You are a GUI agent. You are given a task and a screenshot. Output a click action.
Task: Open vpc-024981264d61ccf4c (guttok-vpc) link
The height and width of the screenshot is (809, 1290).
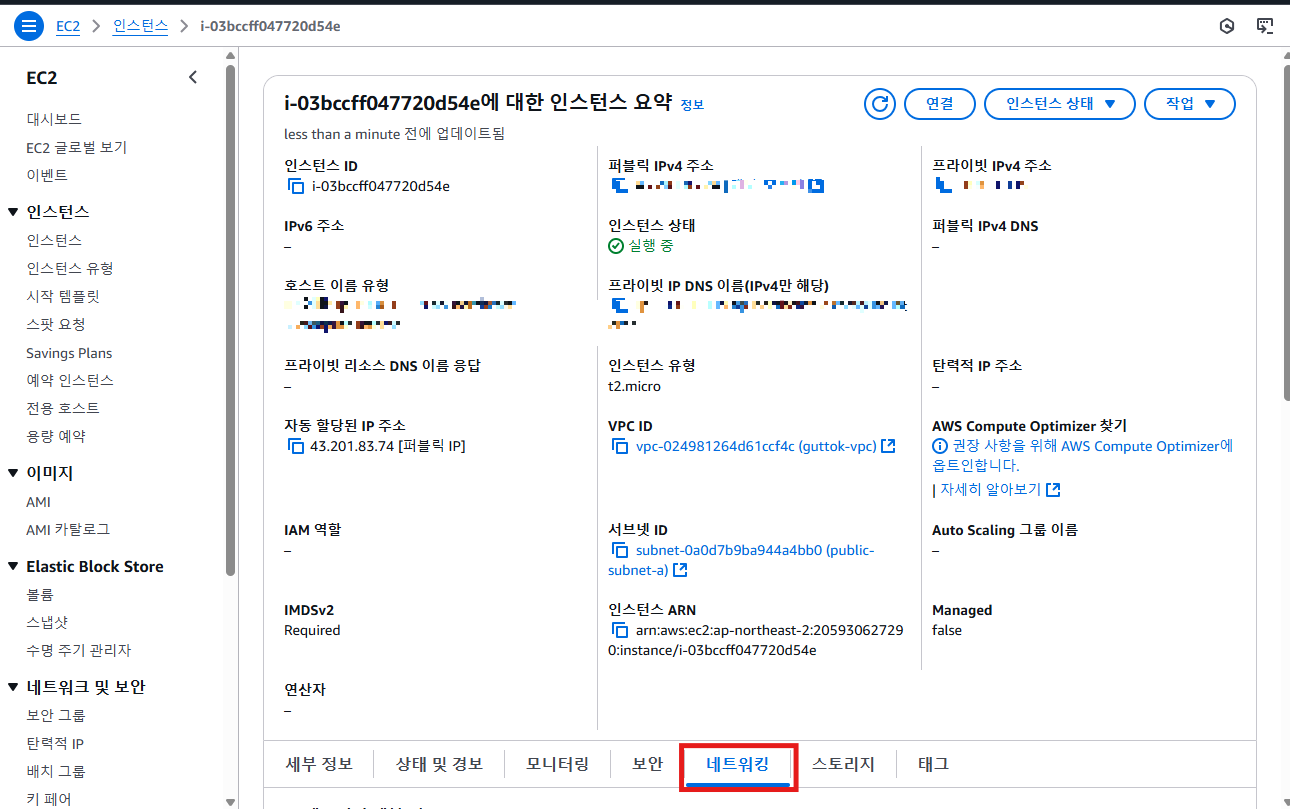pyautogui.click(x=755, y=446)
